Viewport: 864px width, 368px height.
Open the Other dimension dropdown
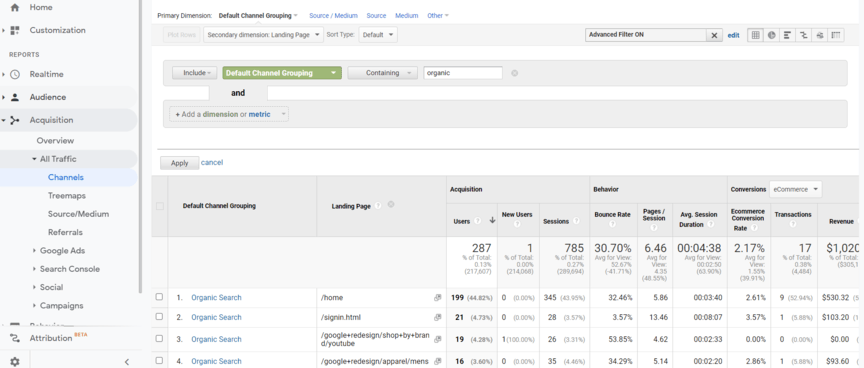[438, 15]
